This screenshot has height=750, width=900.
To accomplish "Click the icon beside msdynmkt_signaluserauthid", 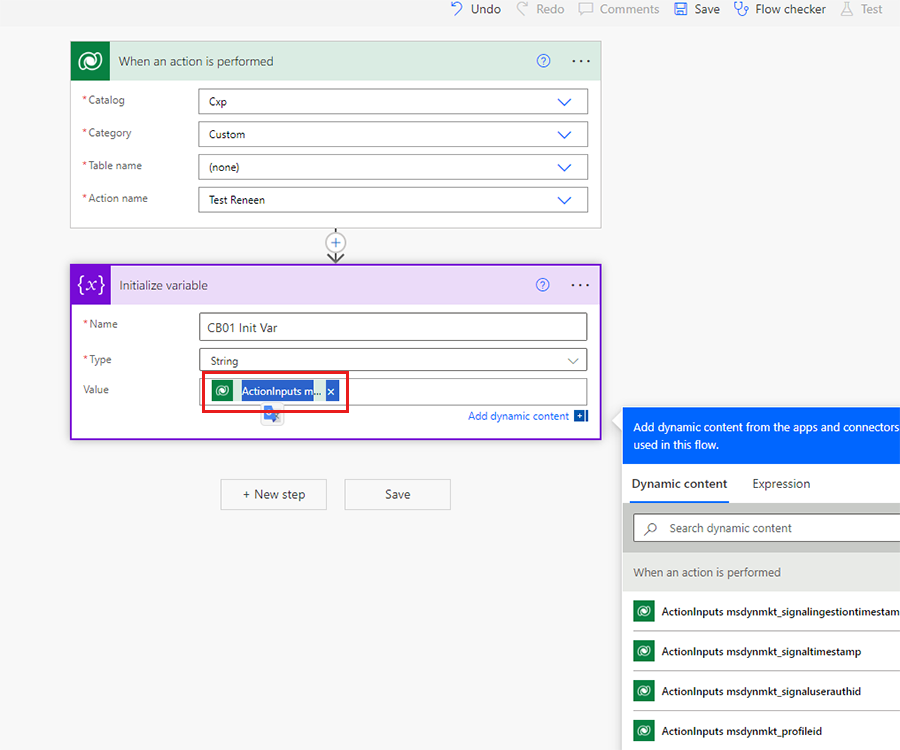I will pyautogui.click(x=644, y=690).
